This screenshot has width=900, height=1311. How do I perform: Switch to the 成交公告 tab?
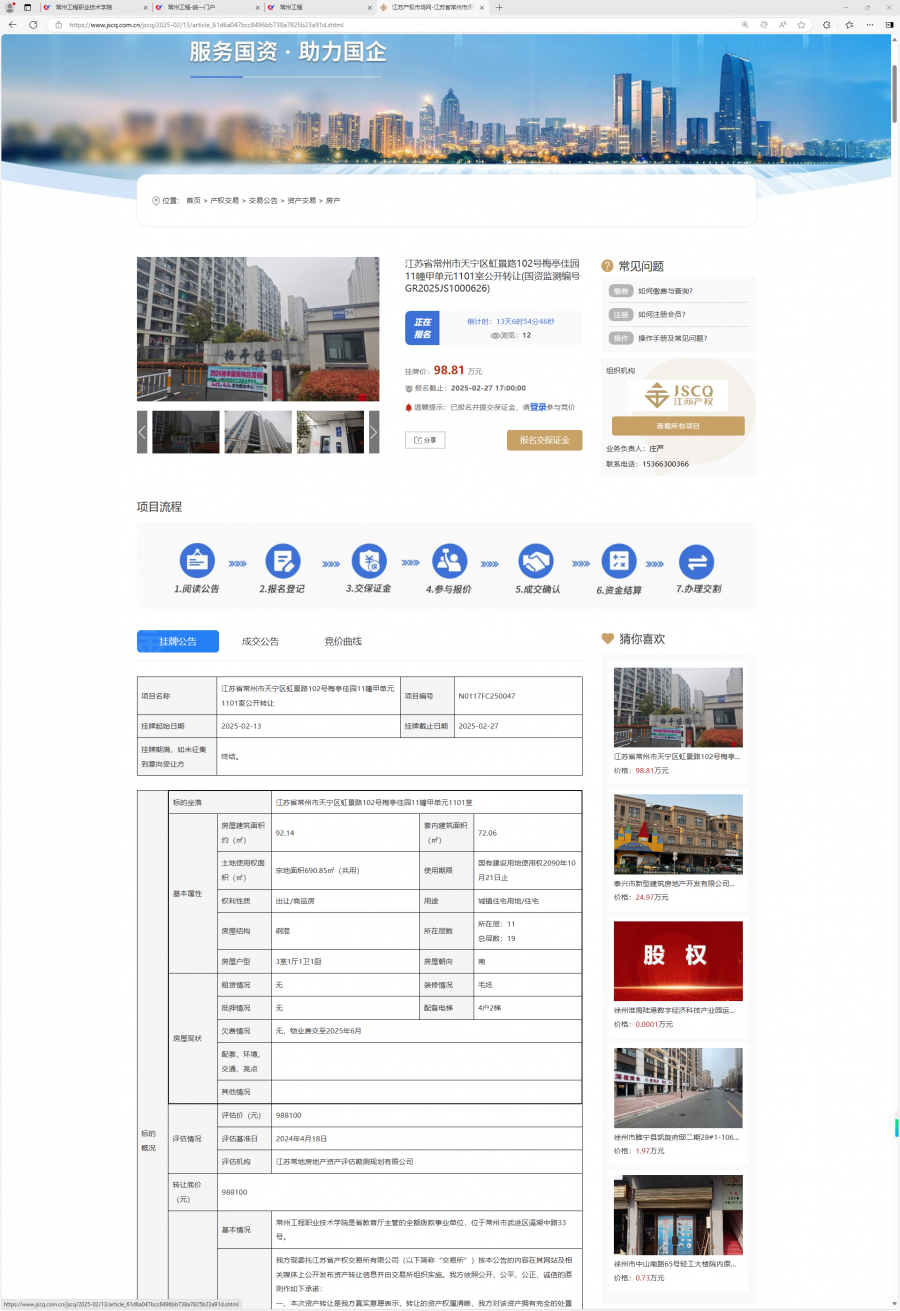pos(260,641)
